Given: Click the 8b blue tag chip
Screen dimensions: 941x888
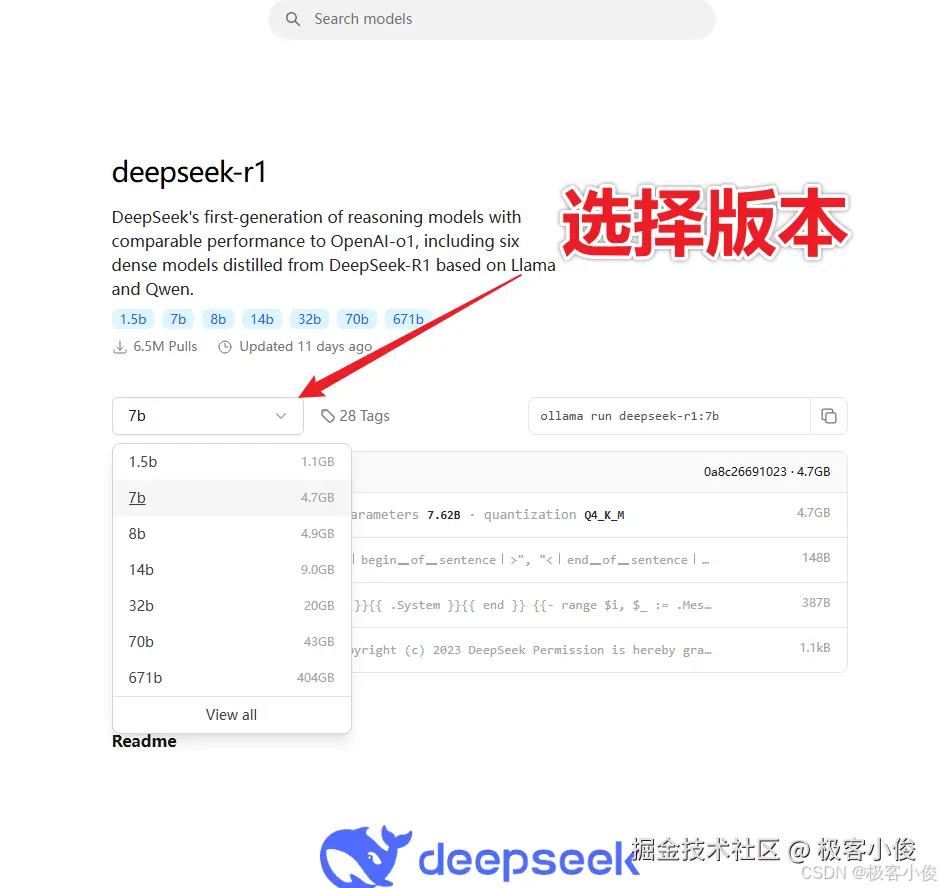Looking at the screenshot, I should tap(218, 319).
